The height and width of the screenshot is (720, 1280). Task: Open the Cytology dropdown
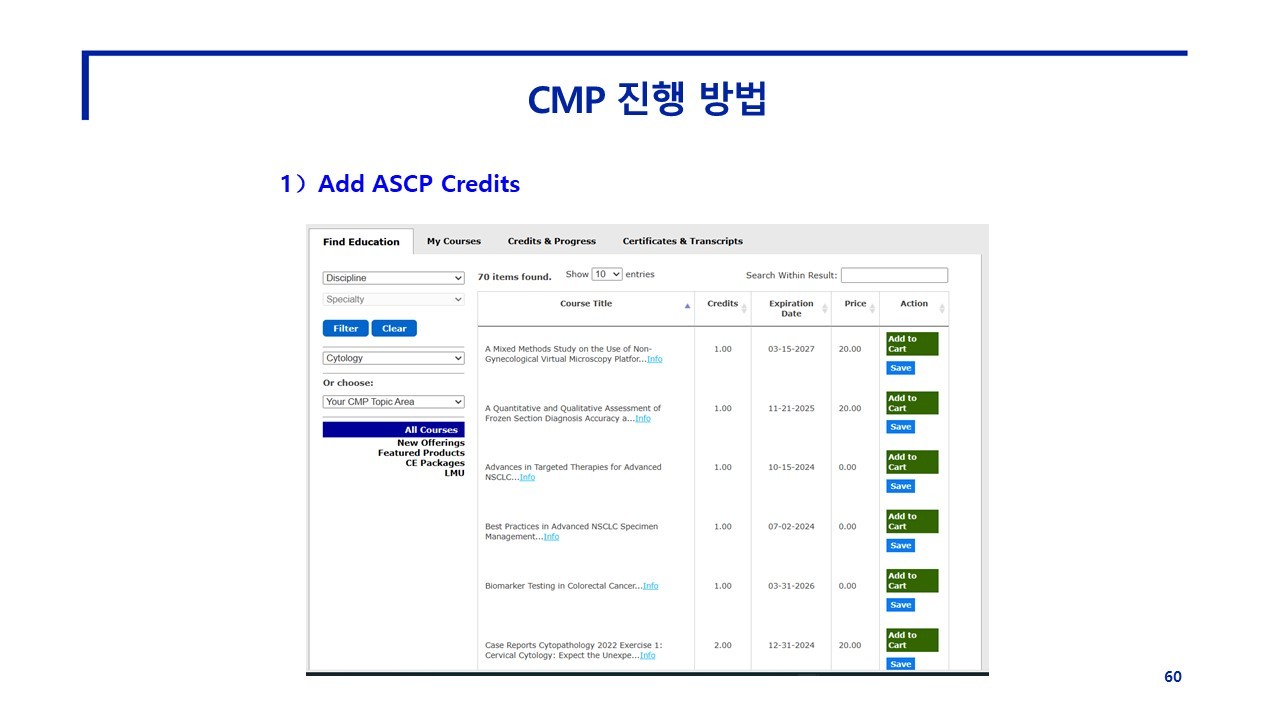click(394, 358)
